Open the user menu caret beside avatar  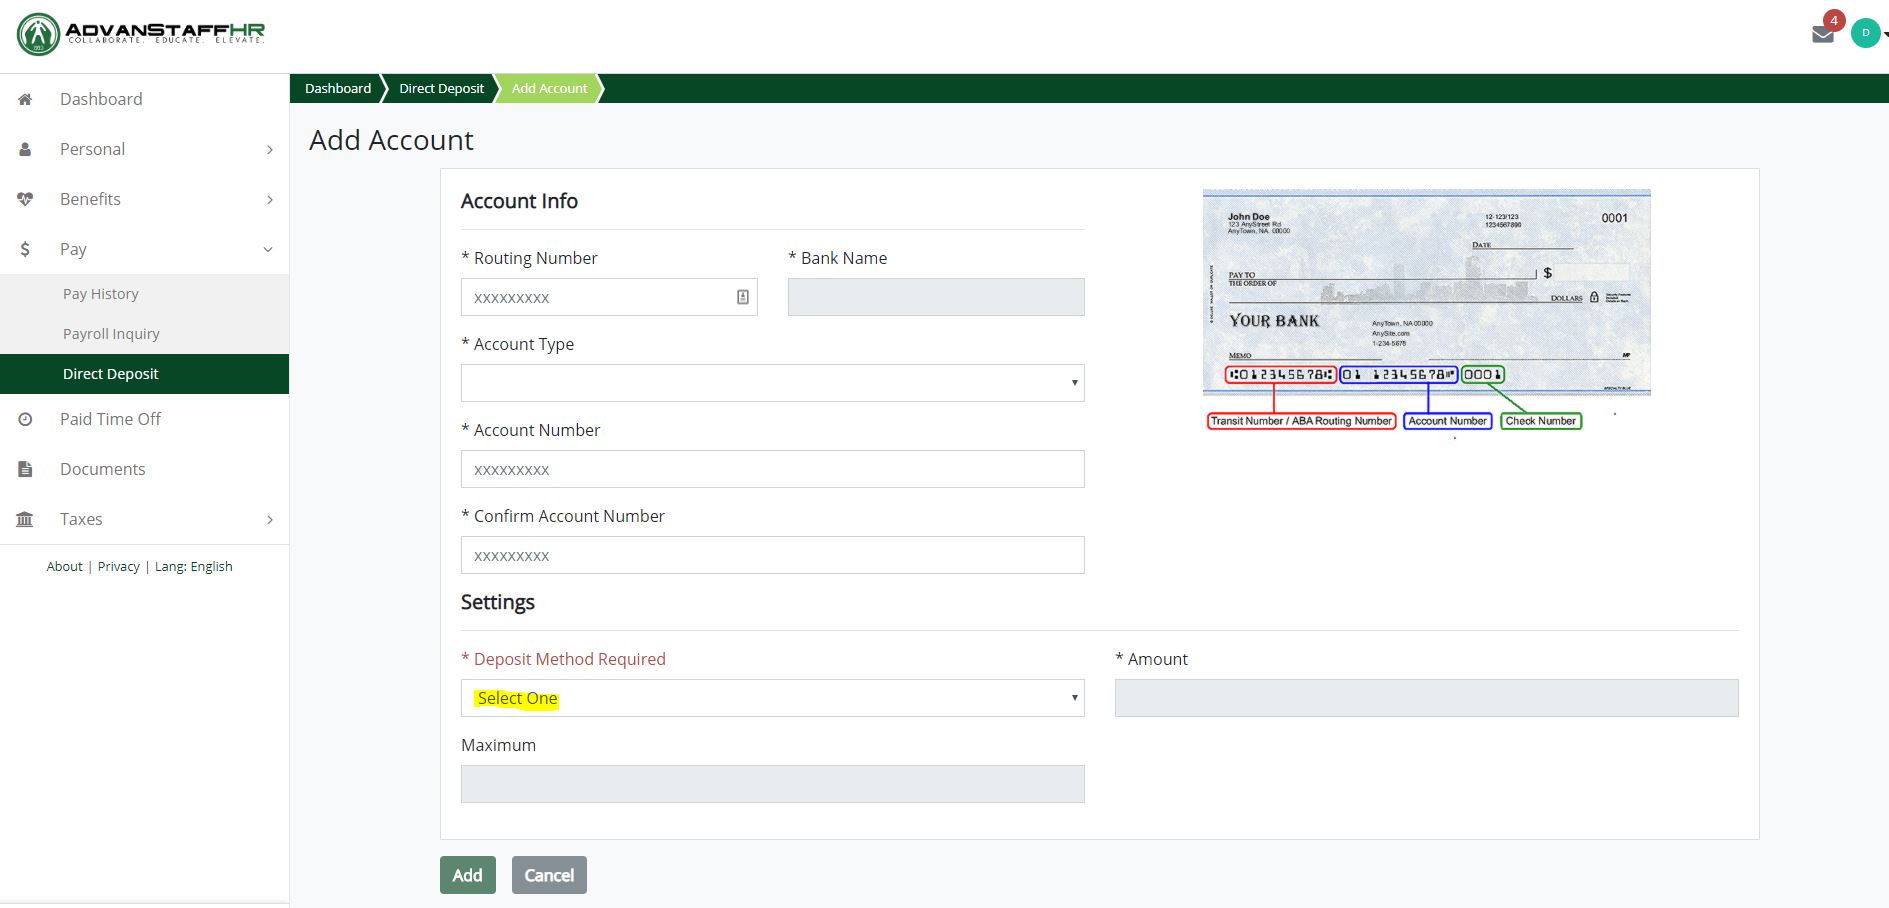pos(1884,34)
